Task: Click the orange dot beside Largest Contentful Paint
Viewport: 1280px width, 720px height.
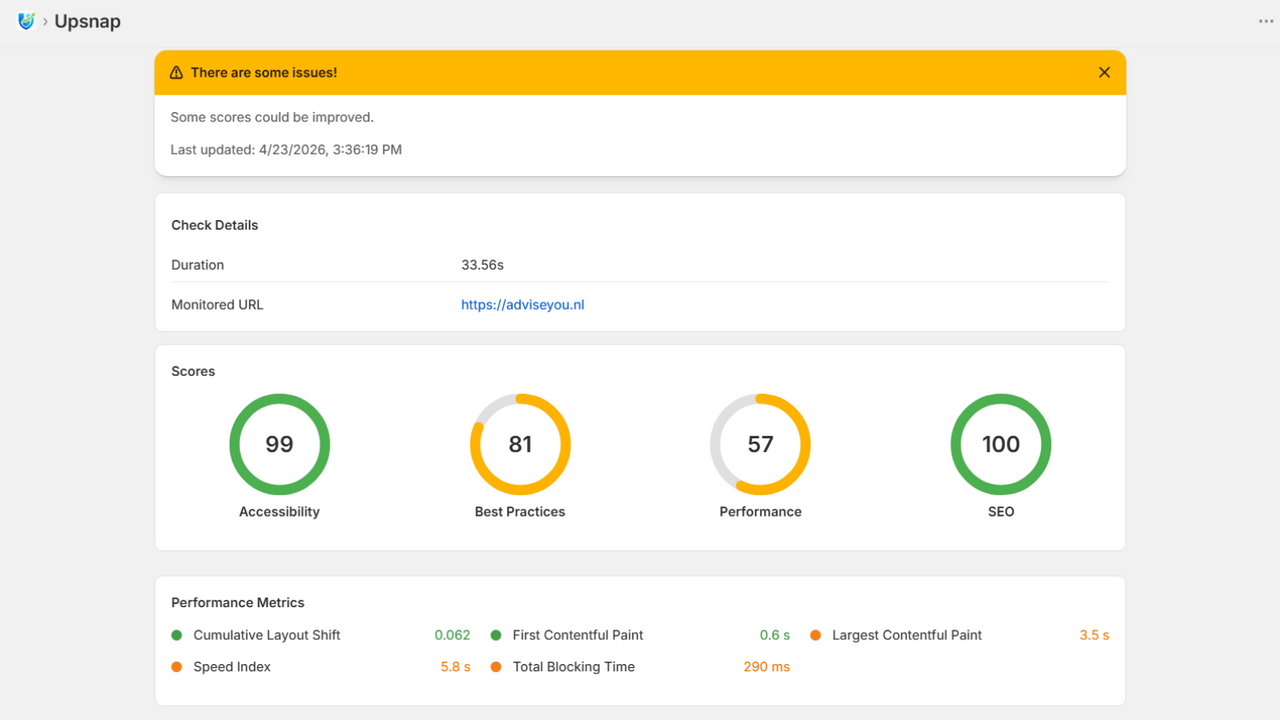Action: tap(815, 635)
